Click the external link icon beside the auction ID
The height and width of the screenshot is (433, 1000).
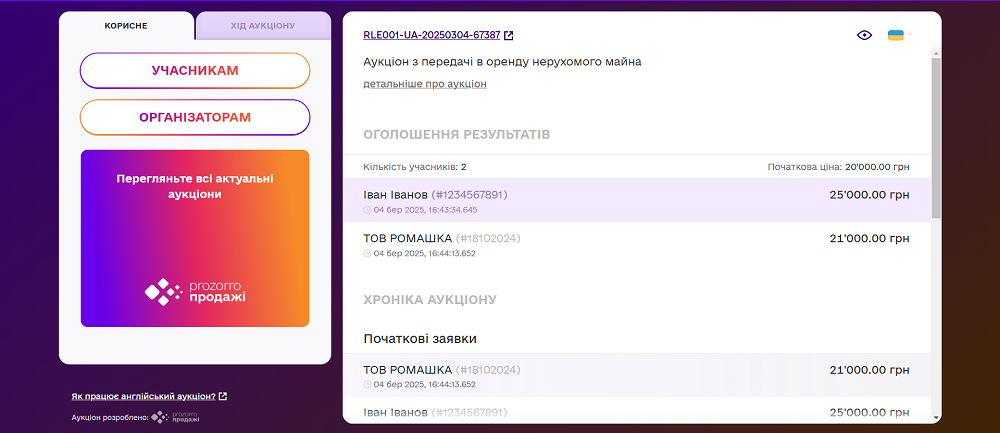click(x=509, y=36)
